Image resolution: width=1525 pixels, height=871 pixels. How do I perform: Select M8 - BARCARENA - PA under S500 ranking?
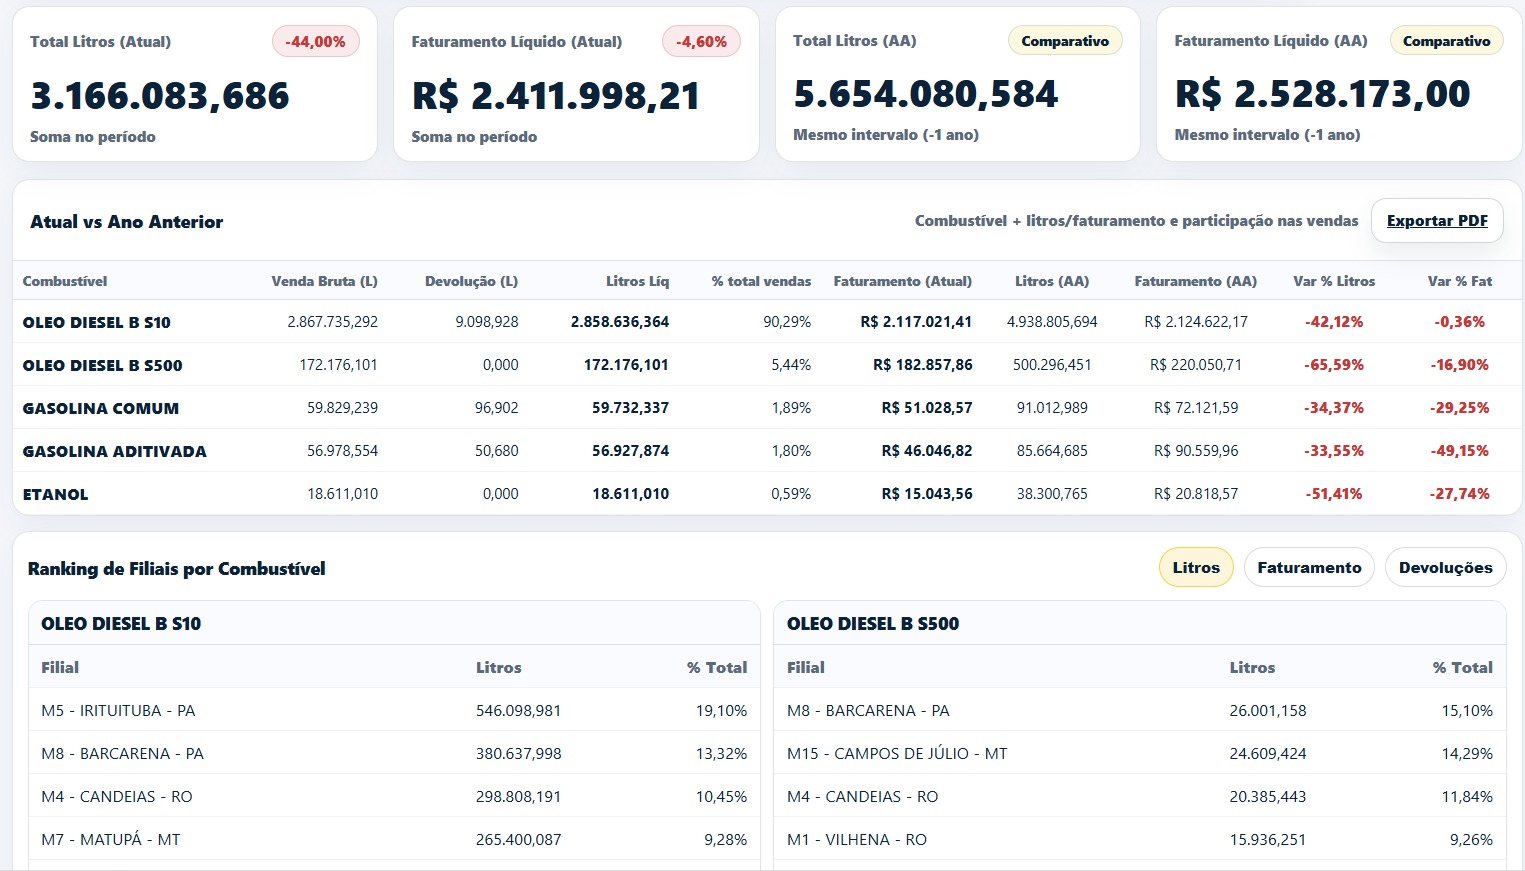pos(868,710)
